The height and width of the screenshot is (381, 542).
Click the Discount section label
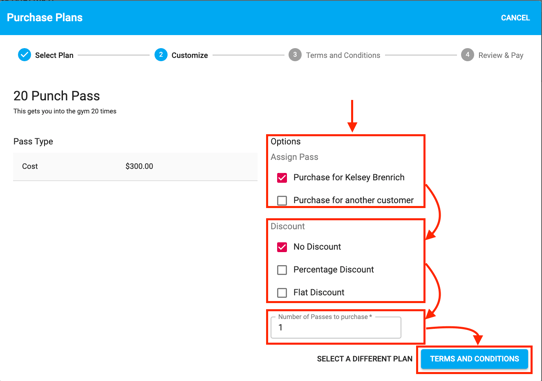[x=288, y=226]
